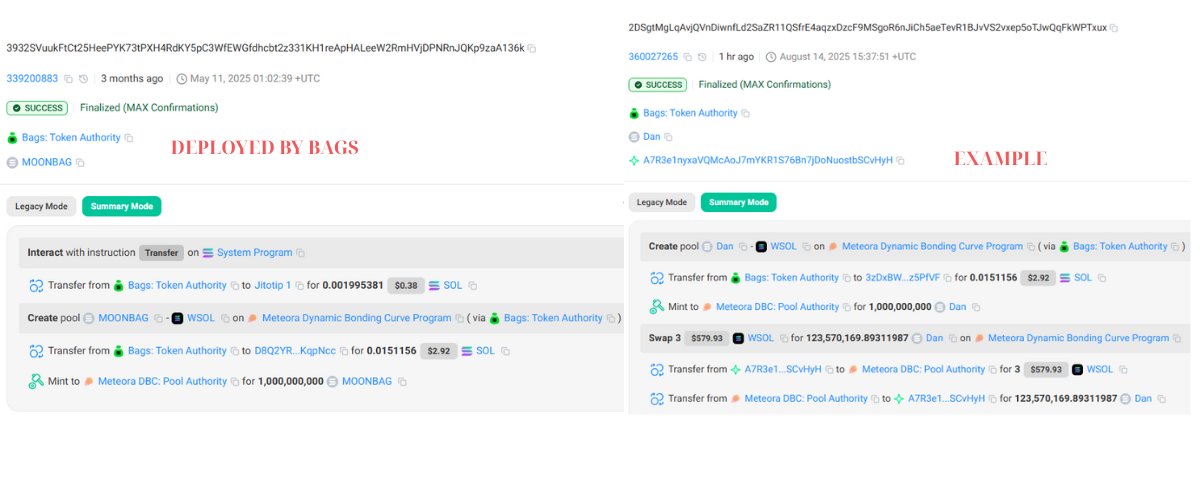
Task: Copy the transaction signature ending in 9zaA136k
Action: (x=532, y=48)
